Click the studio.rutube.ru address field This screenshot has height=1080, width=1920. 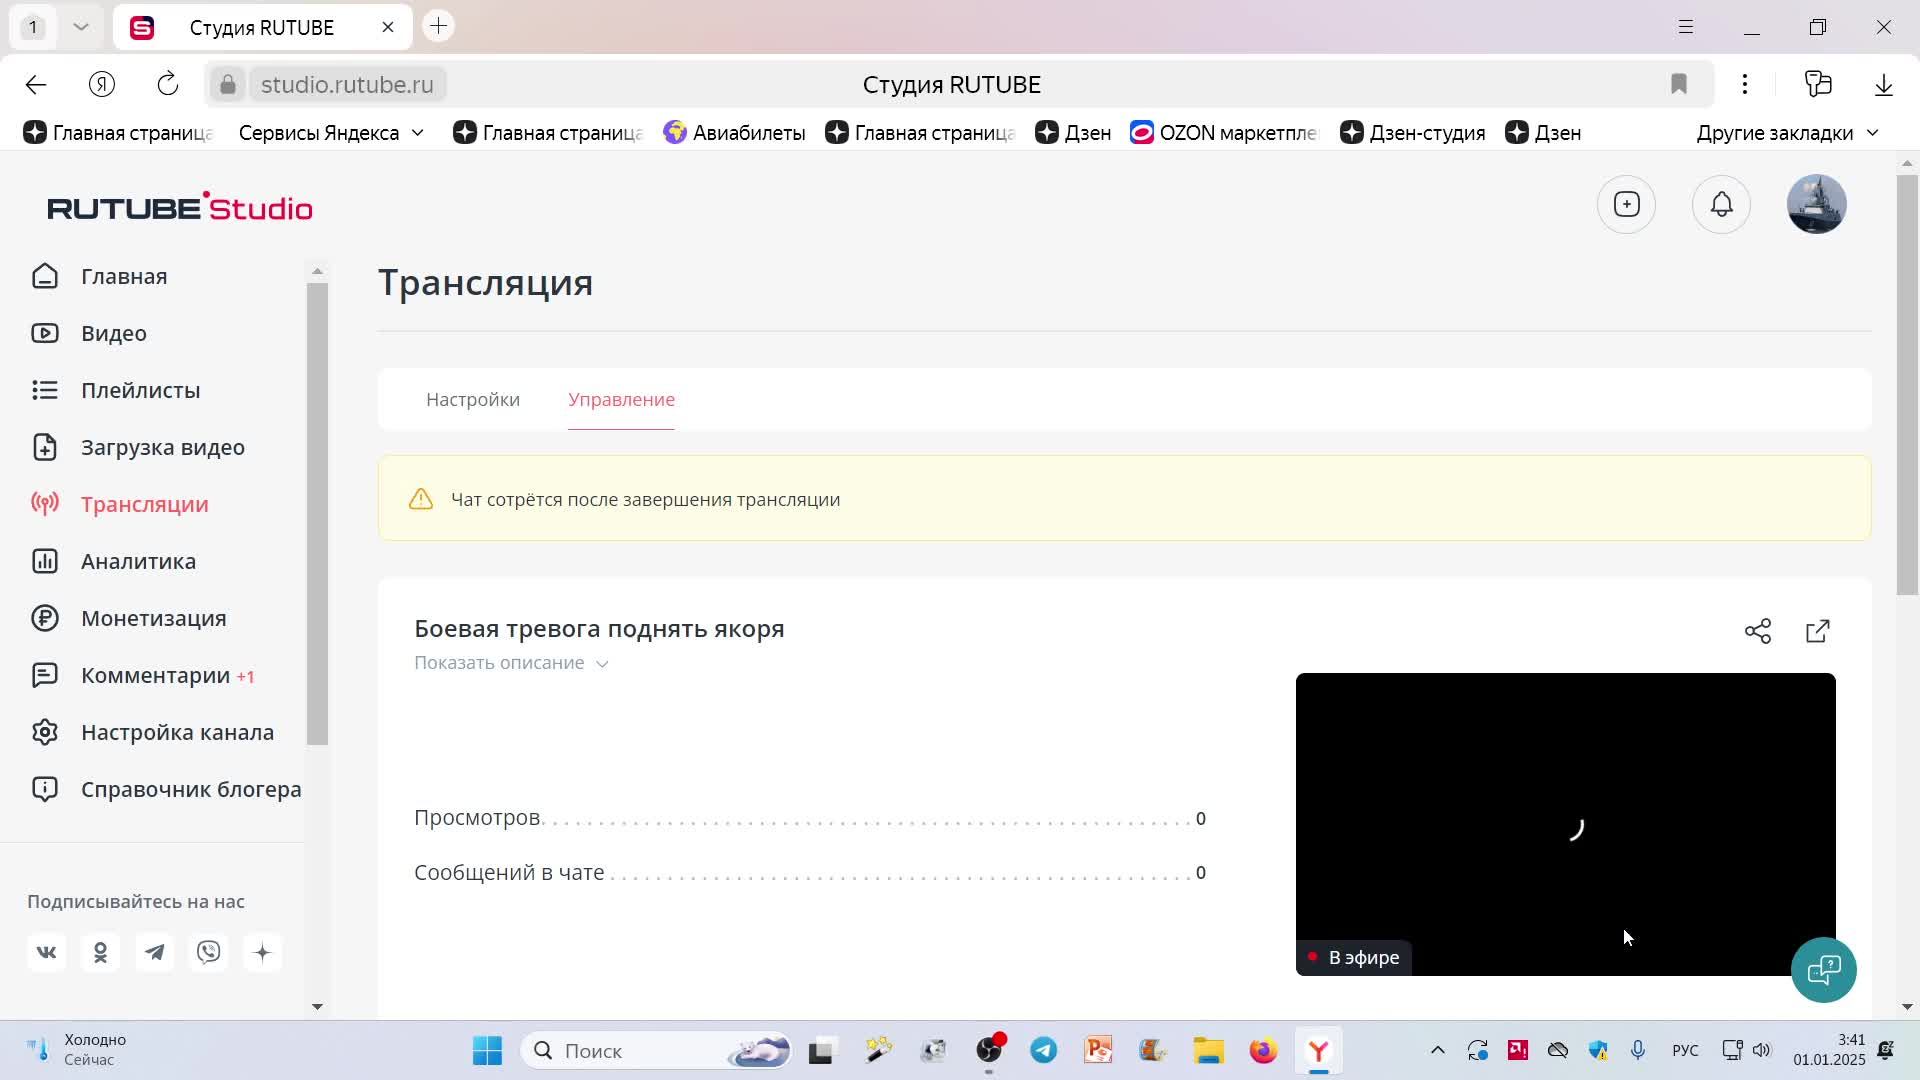tap(347, 84)
